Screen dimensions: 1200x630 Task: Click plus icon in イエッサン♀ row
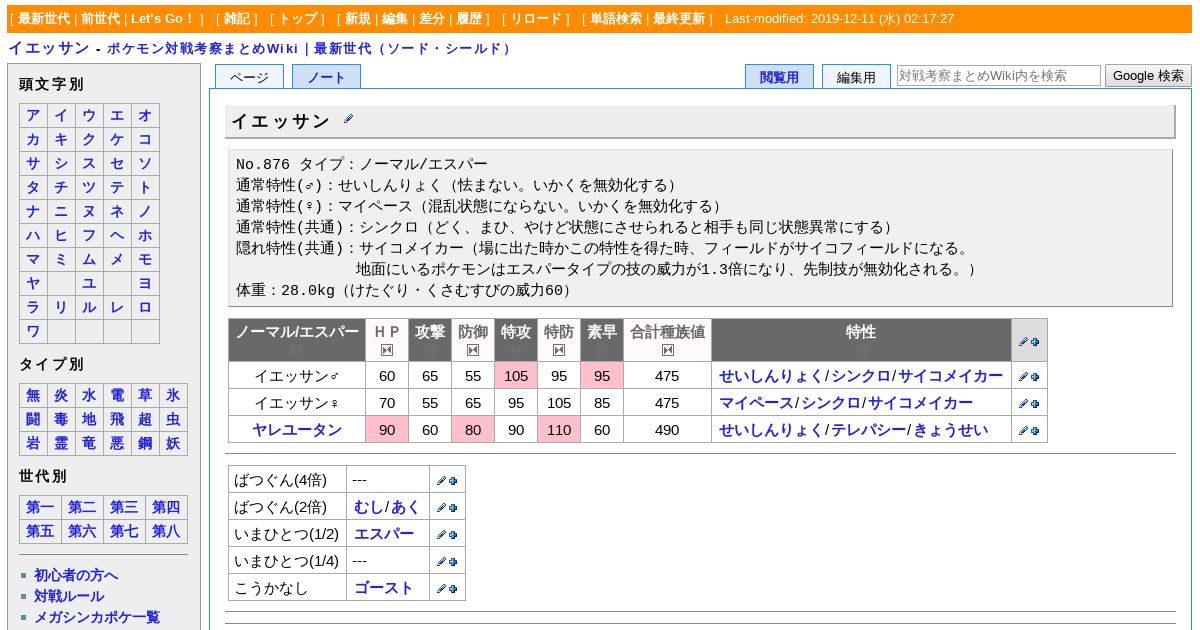(1035, 404)
